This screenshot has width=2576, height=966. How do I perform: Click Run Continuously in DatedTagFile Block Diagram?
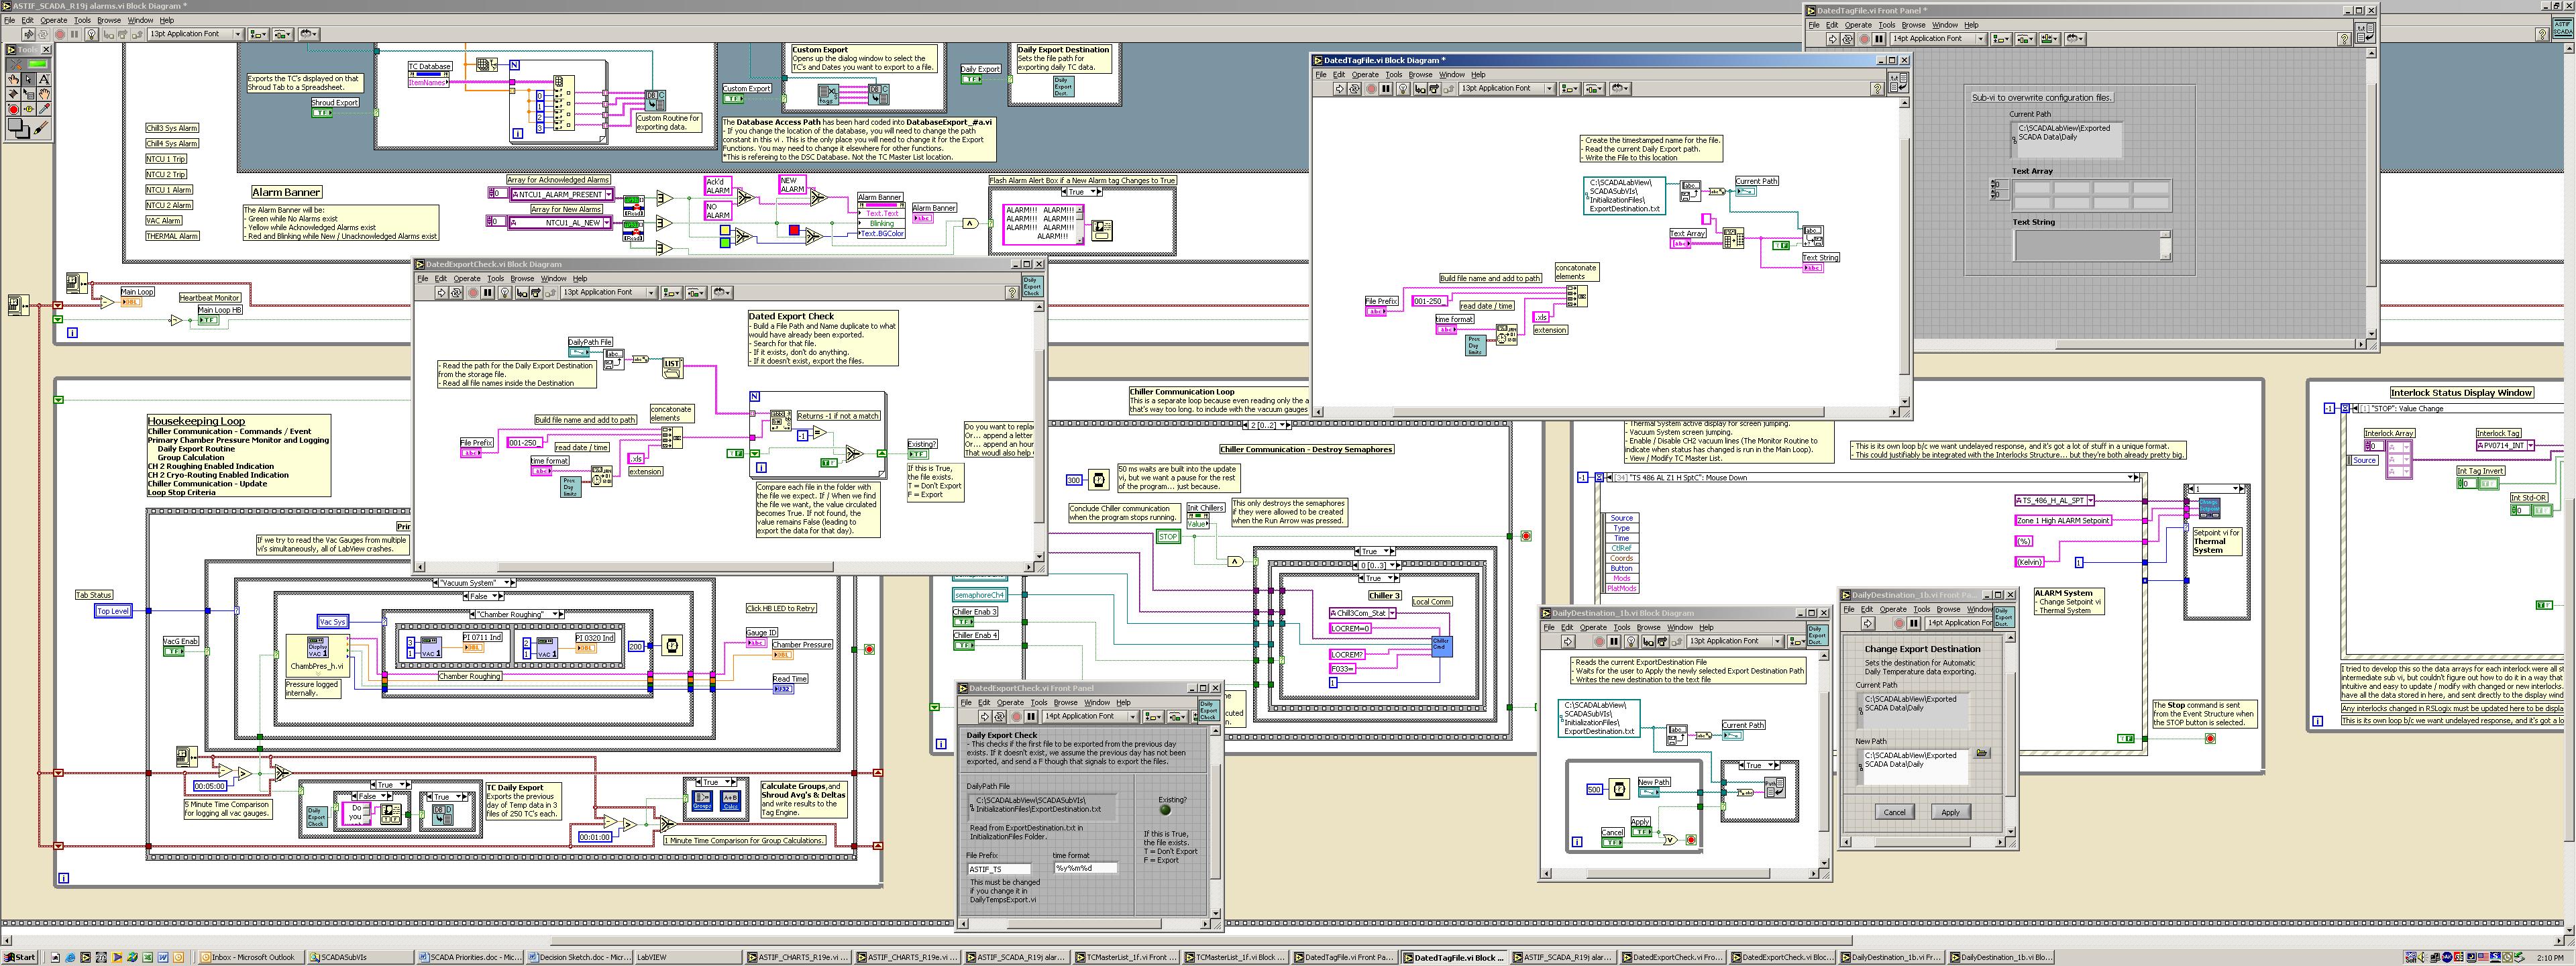tap(1355, 89)
